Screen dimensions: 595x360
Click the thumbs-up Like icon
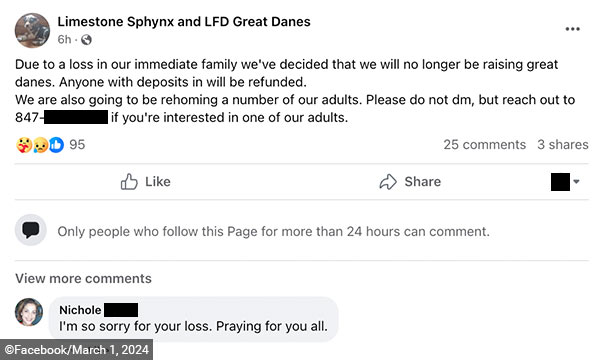129,182
